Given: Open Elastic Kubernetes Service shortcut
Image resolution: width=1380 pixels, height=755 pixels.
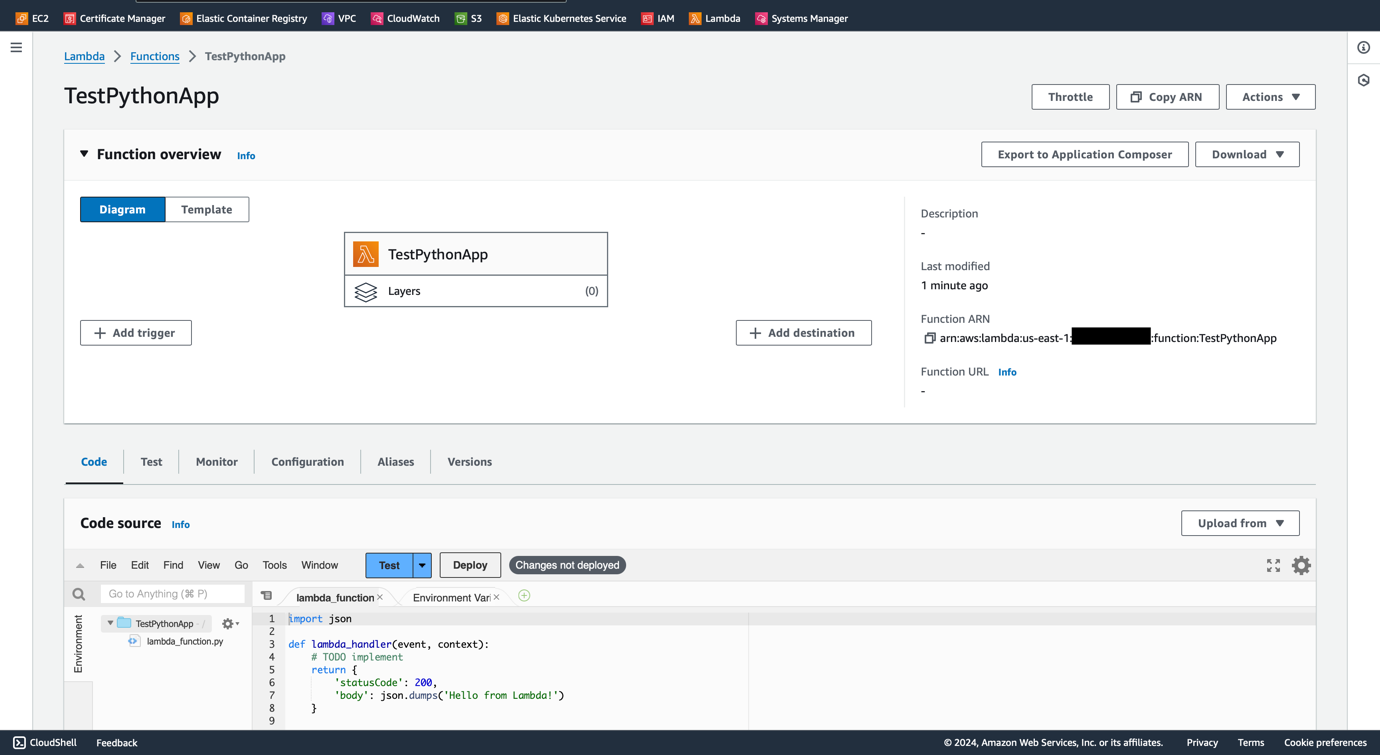Looking at the screenshot, I should tap(561, 18).
